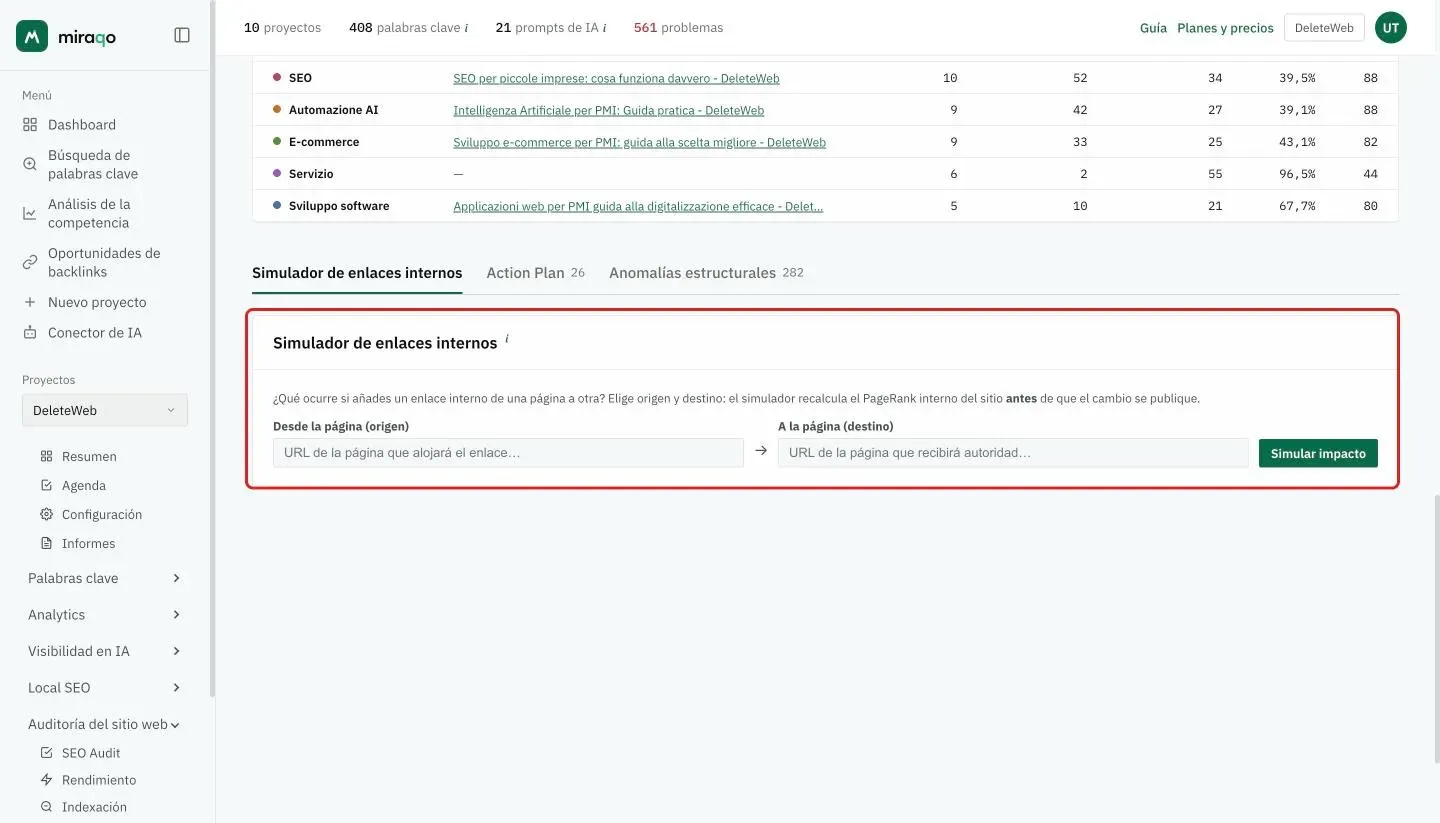The height and width of the screenshot is (823, 1440).
Task: Click the 561 problemas counter
Action: 678,28
